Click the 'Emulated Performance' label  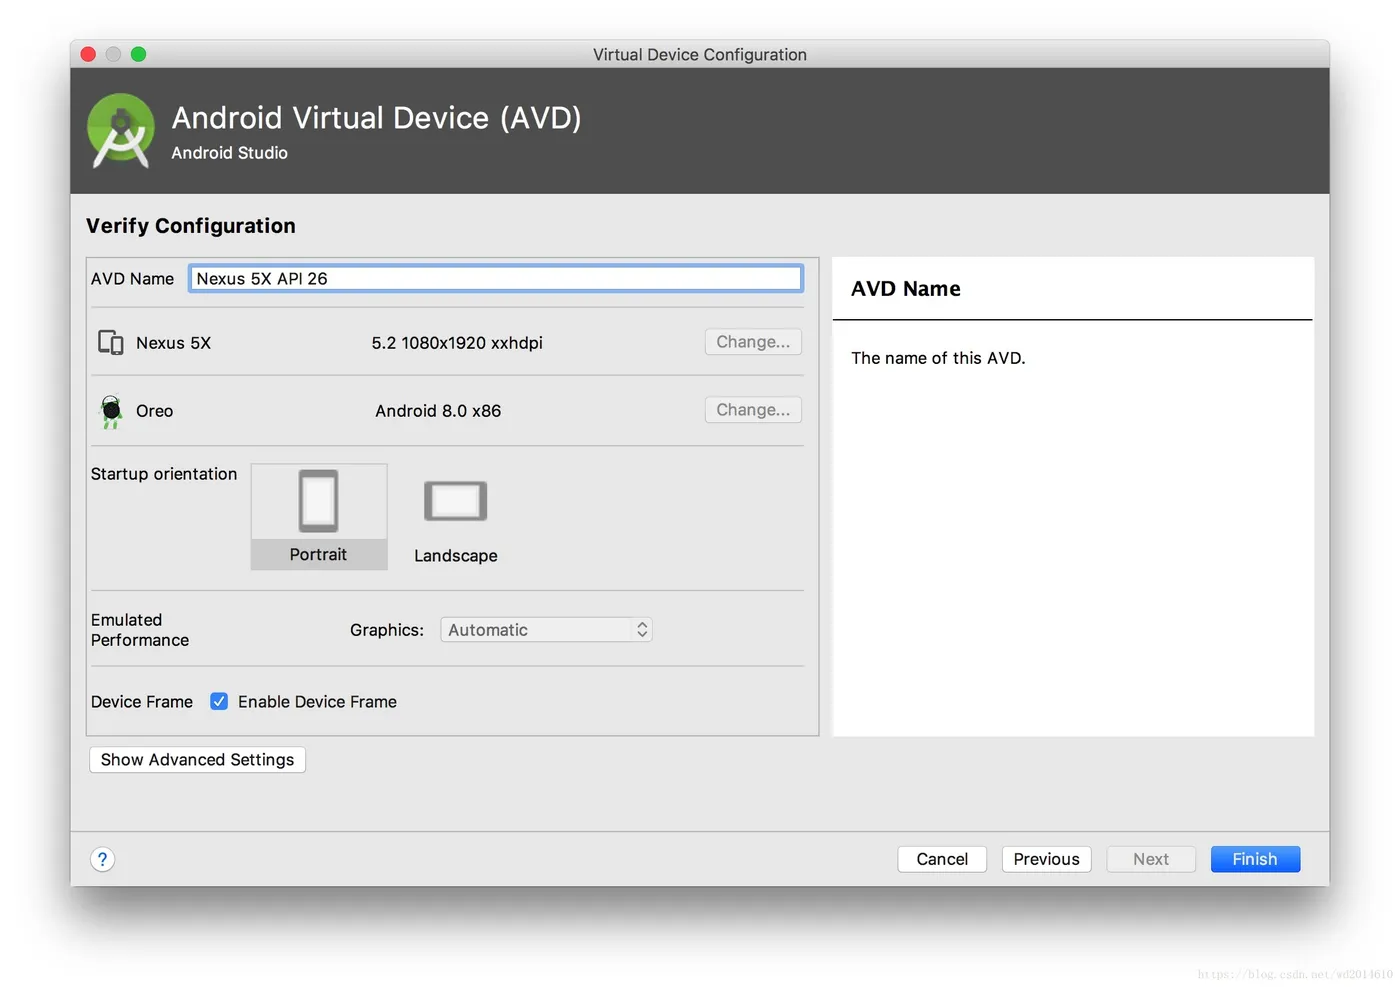click(140, 630)
